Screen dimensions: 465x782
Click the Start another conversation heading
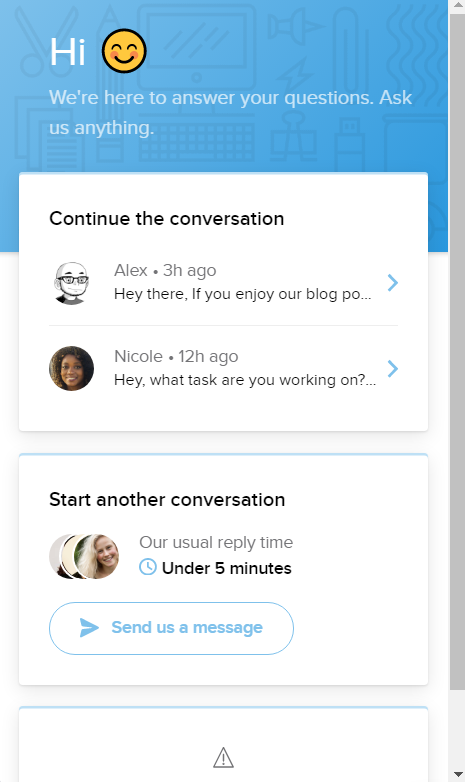(167, 499)
